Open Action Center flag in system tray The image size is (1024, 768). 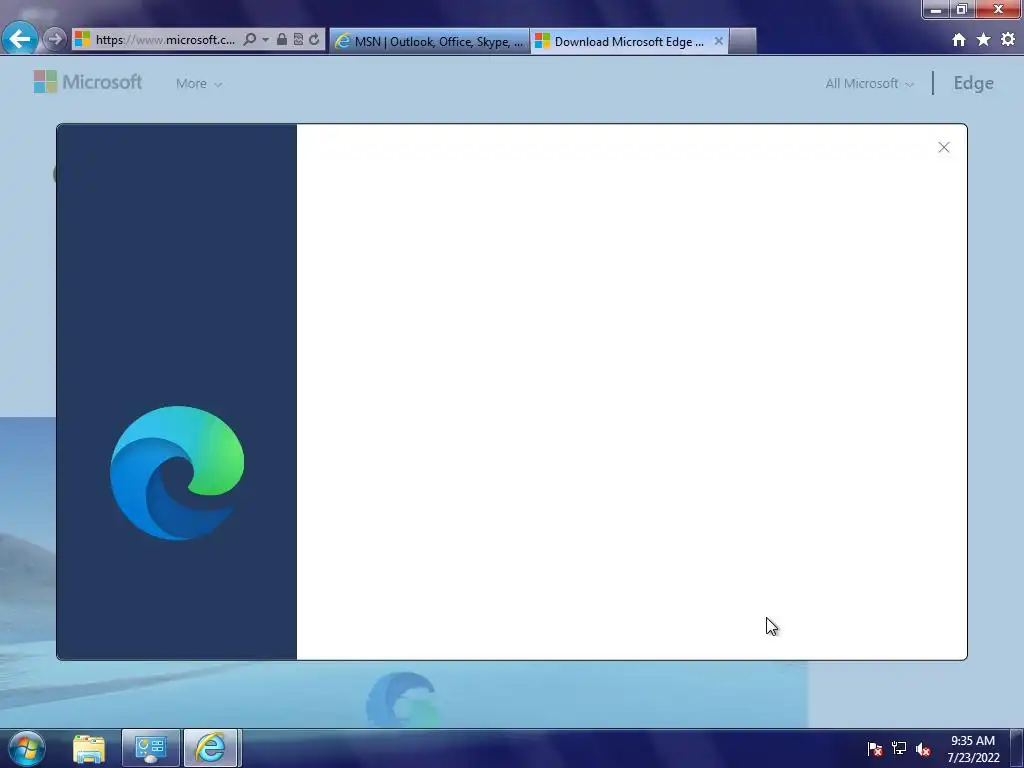point(874,749)
